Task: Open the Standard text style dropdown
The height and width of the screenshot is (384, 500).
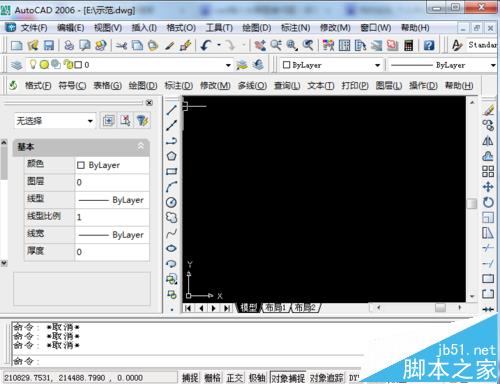Action: coord(482,45)
